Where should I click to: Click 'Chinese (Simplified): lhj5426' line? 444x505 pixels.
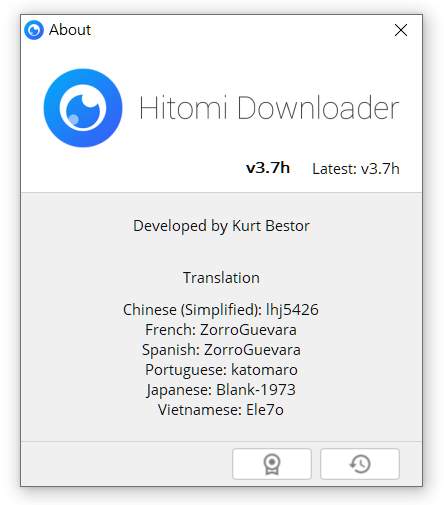[x=221, y=310]
